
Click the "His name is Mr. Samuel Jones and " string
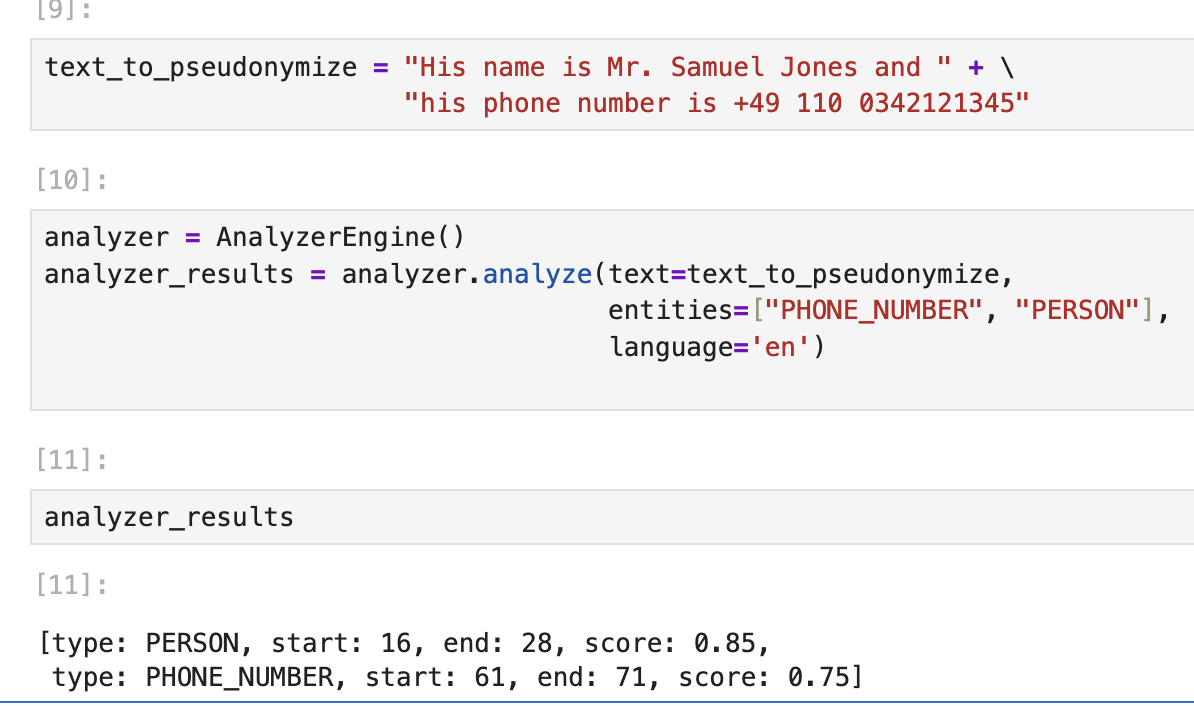[x=678, y=67]
